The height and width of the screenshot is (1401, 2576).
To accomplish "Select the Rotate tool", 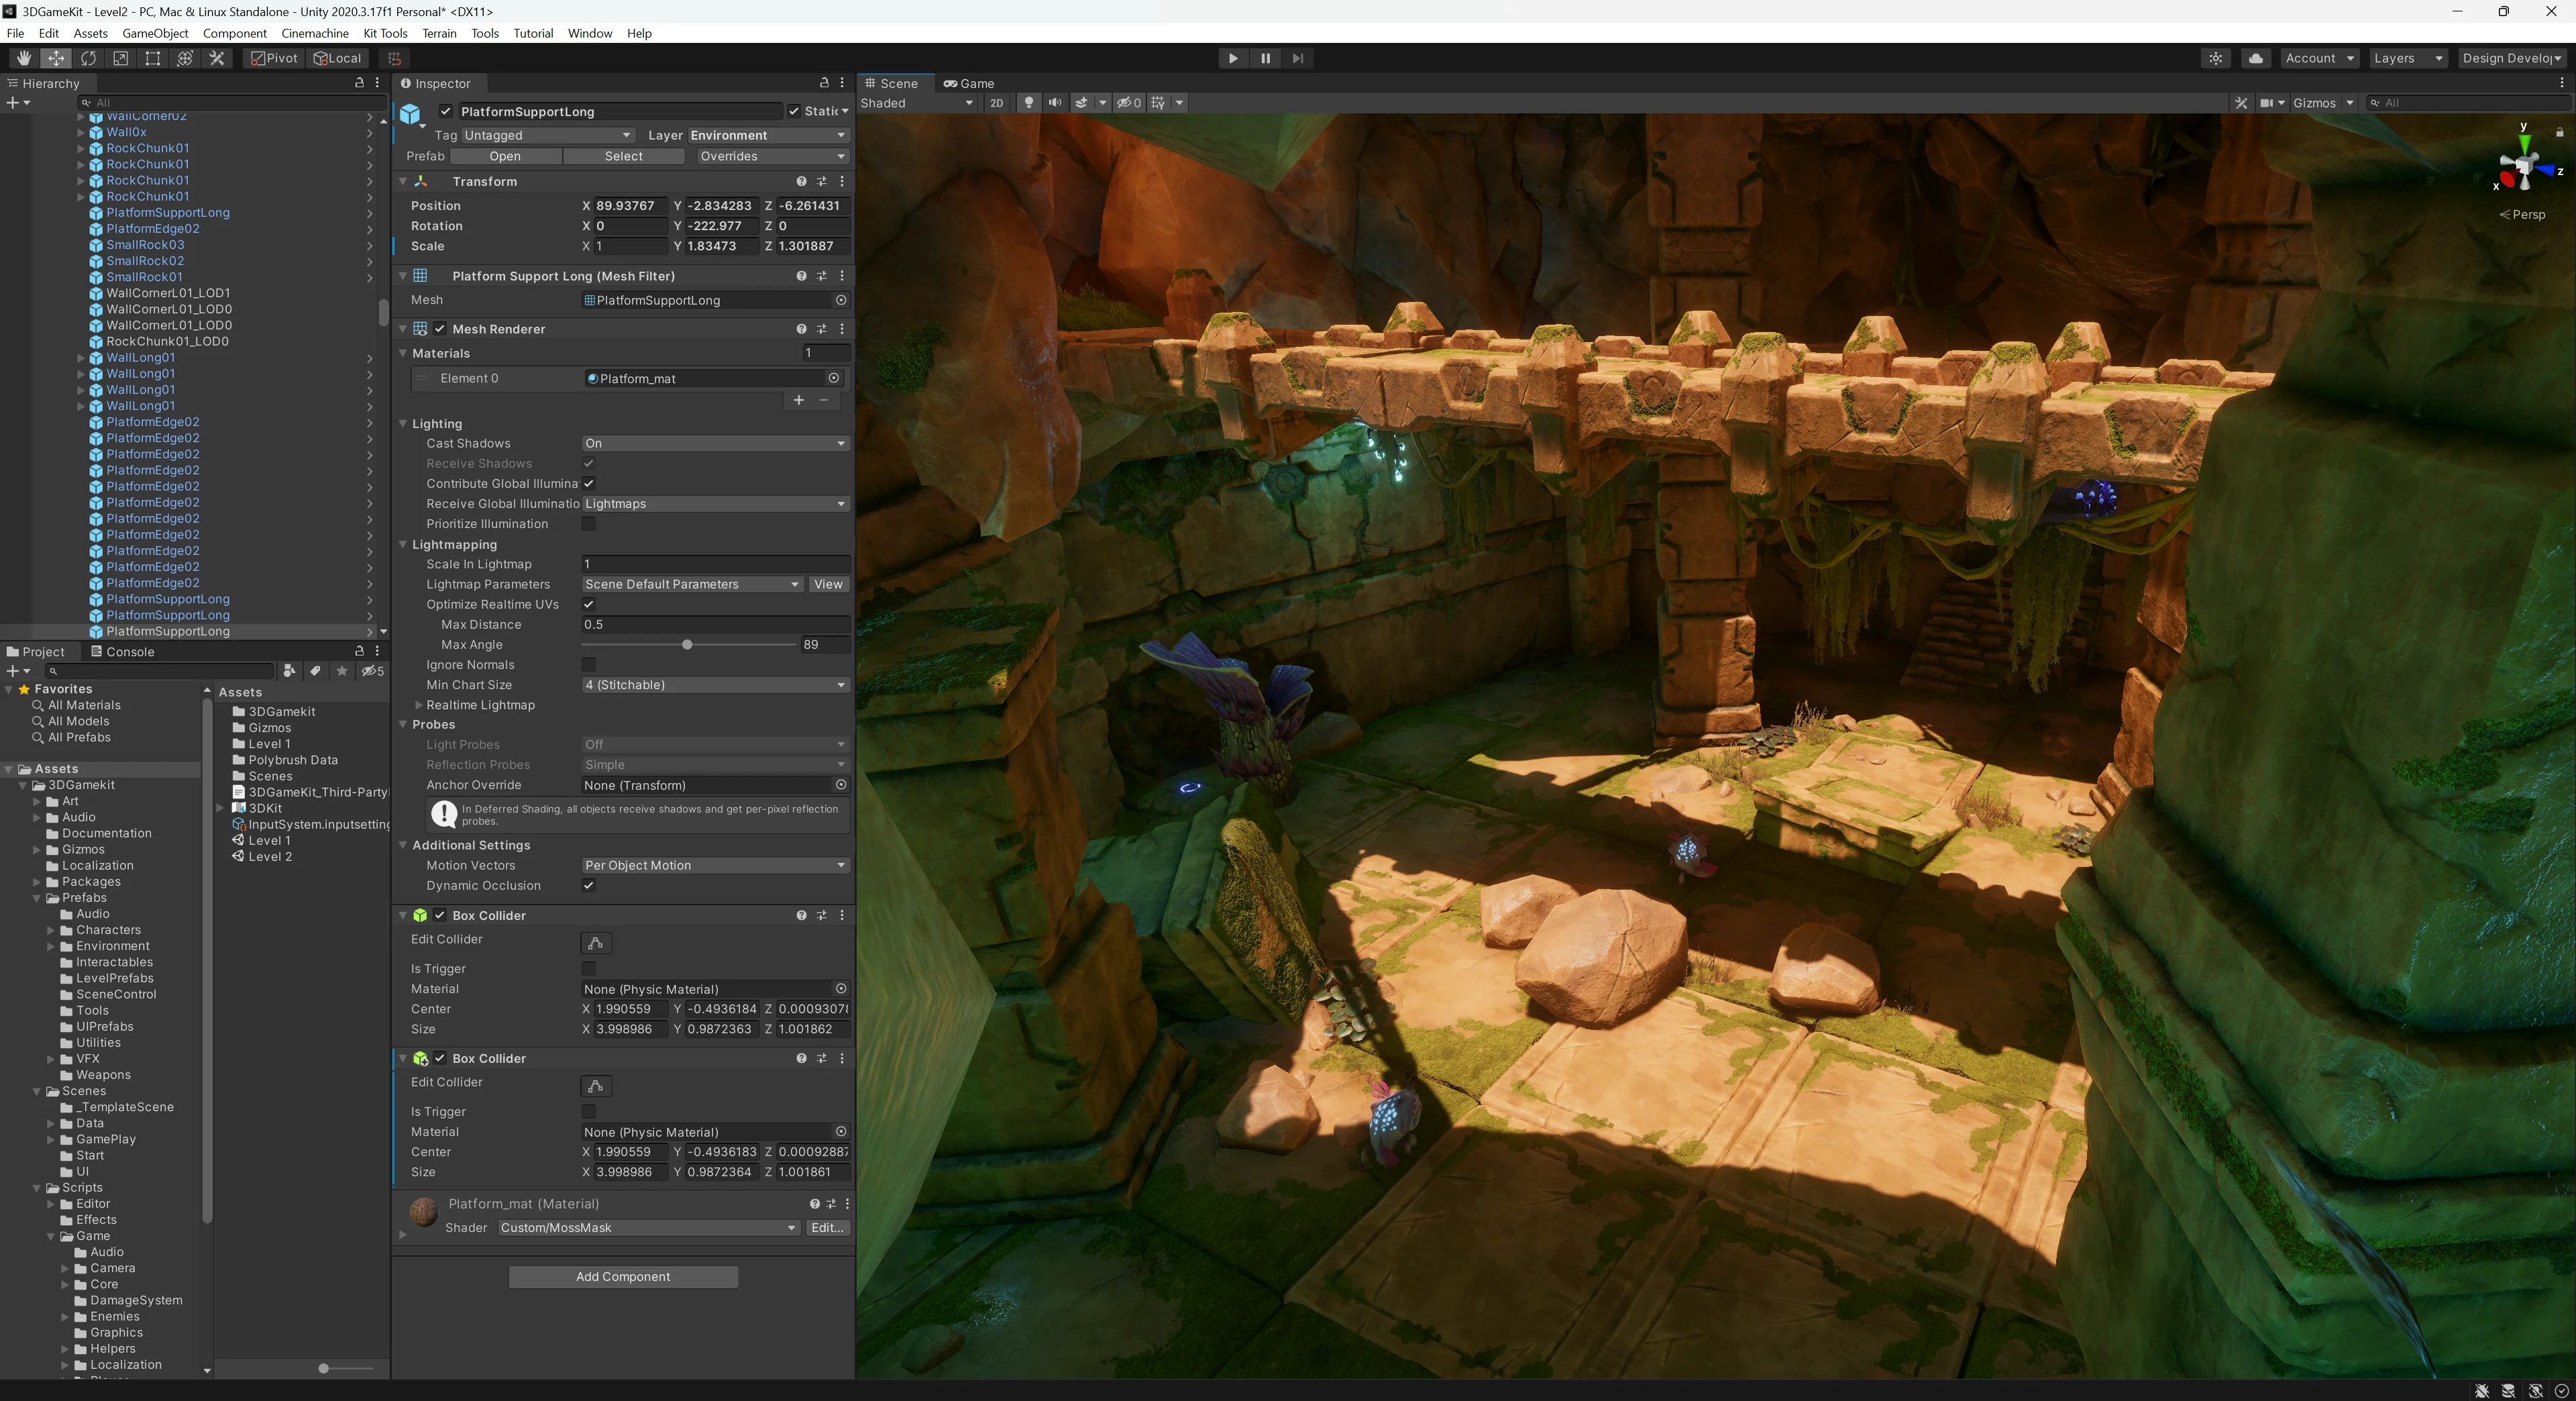I will point(88,58).
